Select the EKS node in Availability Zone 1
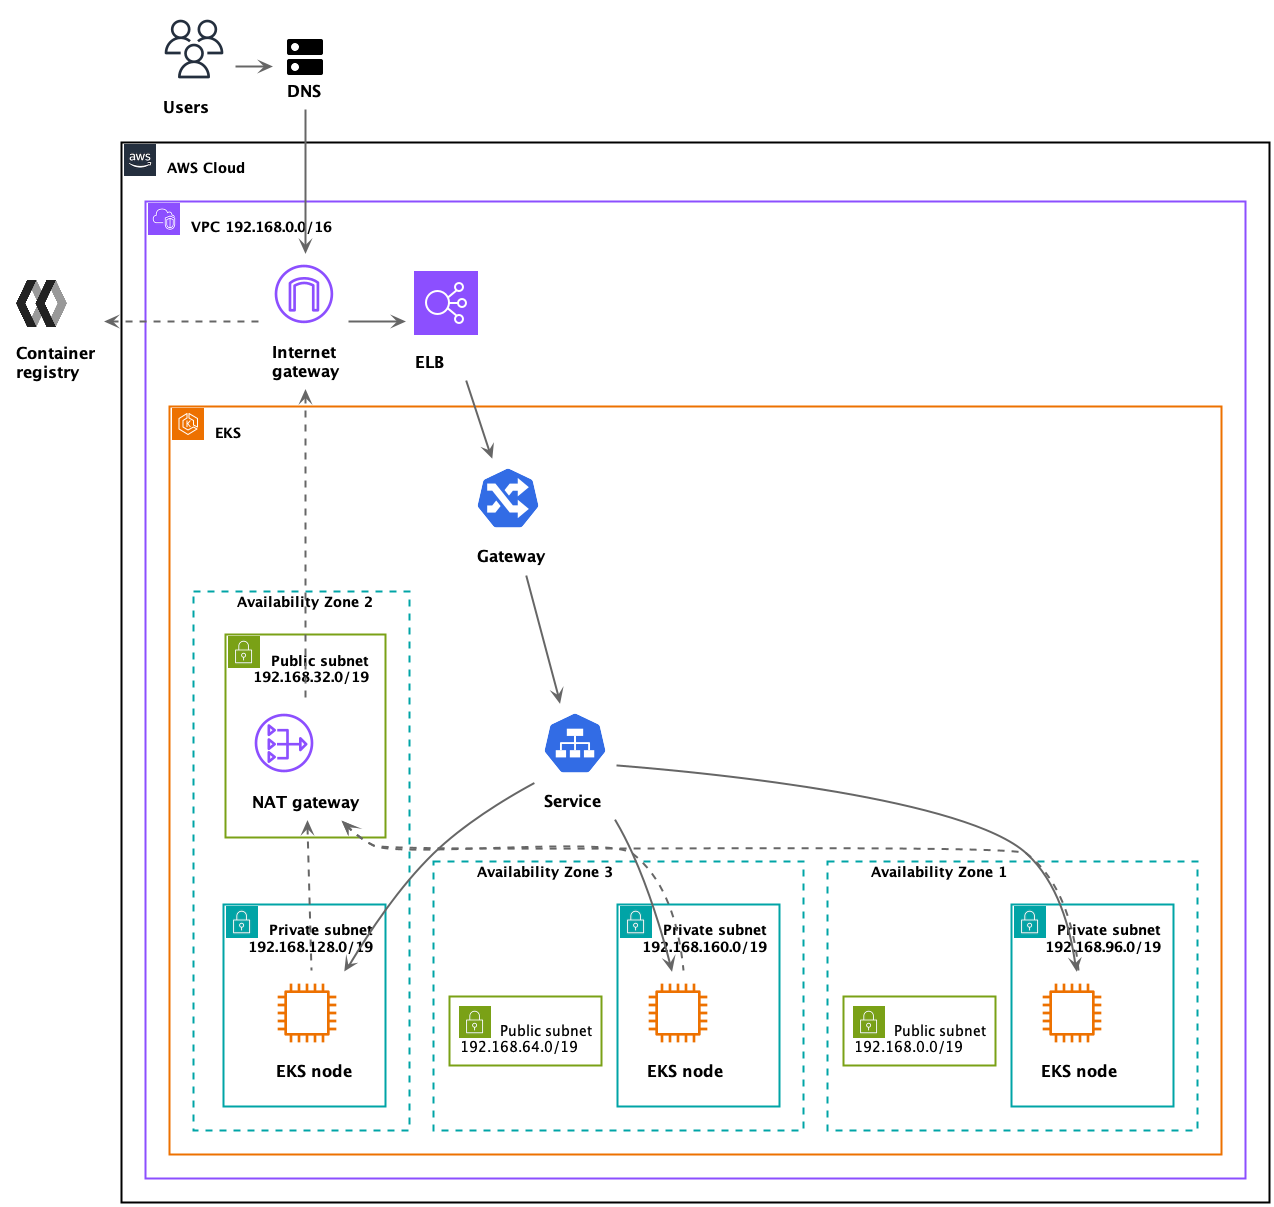This screenshot has width=1274, height=1207. click(x=1070, y=1013)
